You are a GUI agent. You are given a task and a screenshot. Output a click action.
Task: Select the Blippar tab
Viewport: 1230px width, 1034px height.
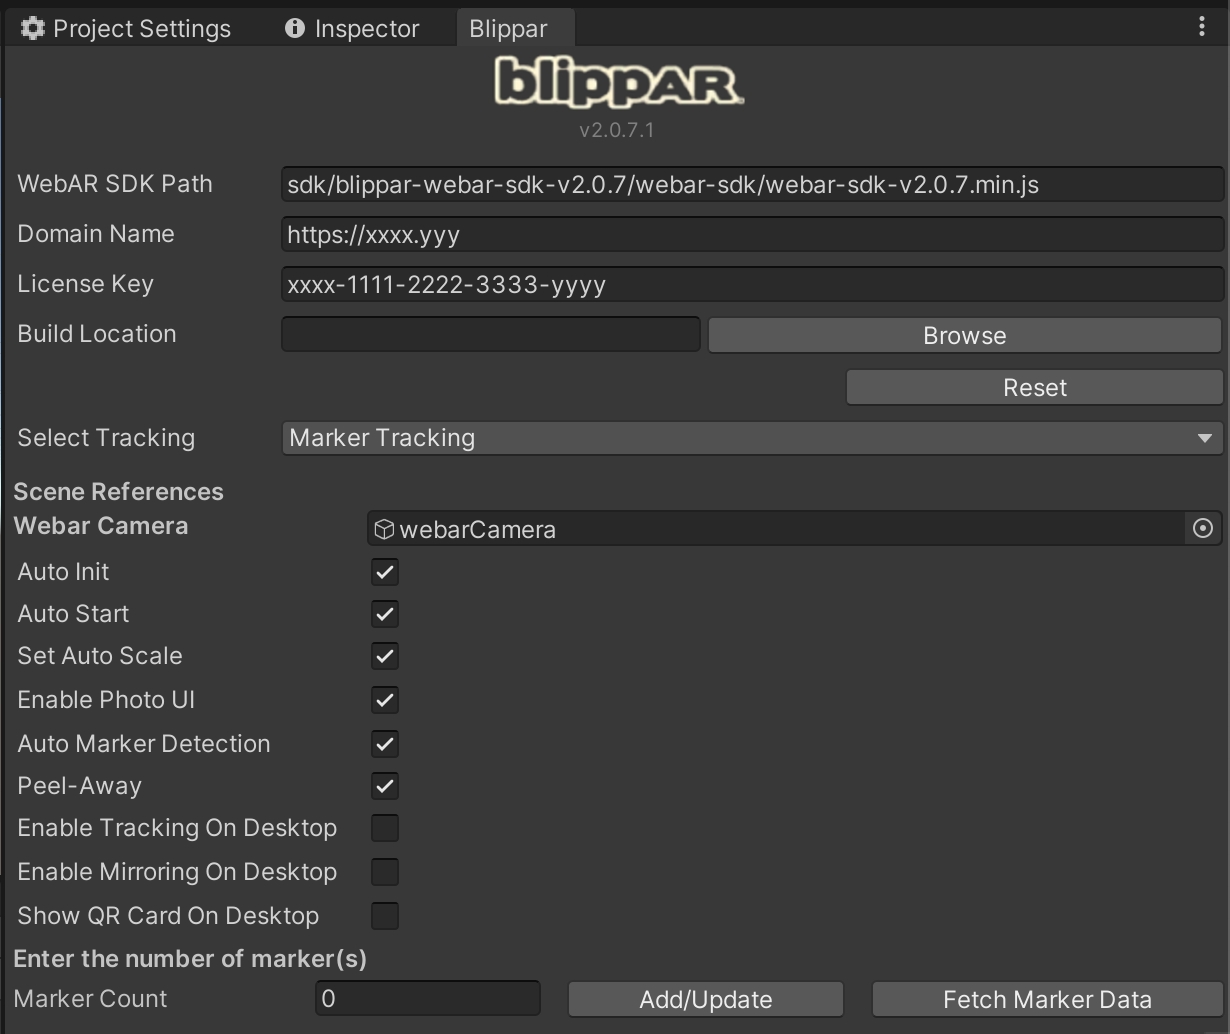pos(508,29)
